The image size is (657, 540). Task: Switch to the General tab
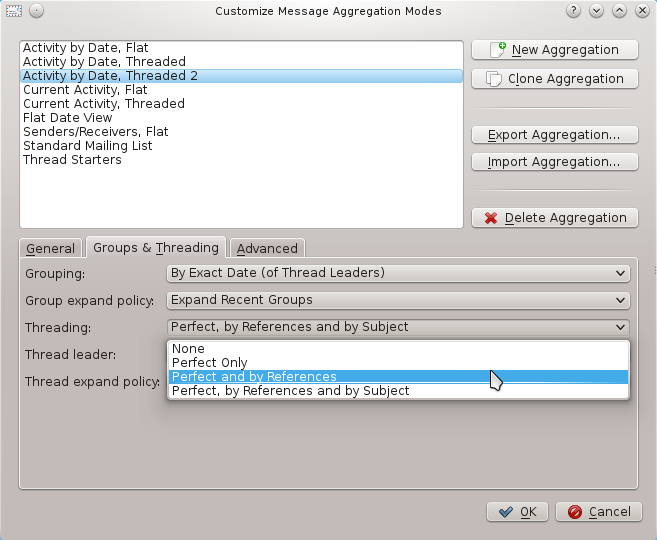coord(50,248)
